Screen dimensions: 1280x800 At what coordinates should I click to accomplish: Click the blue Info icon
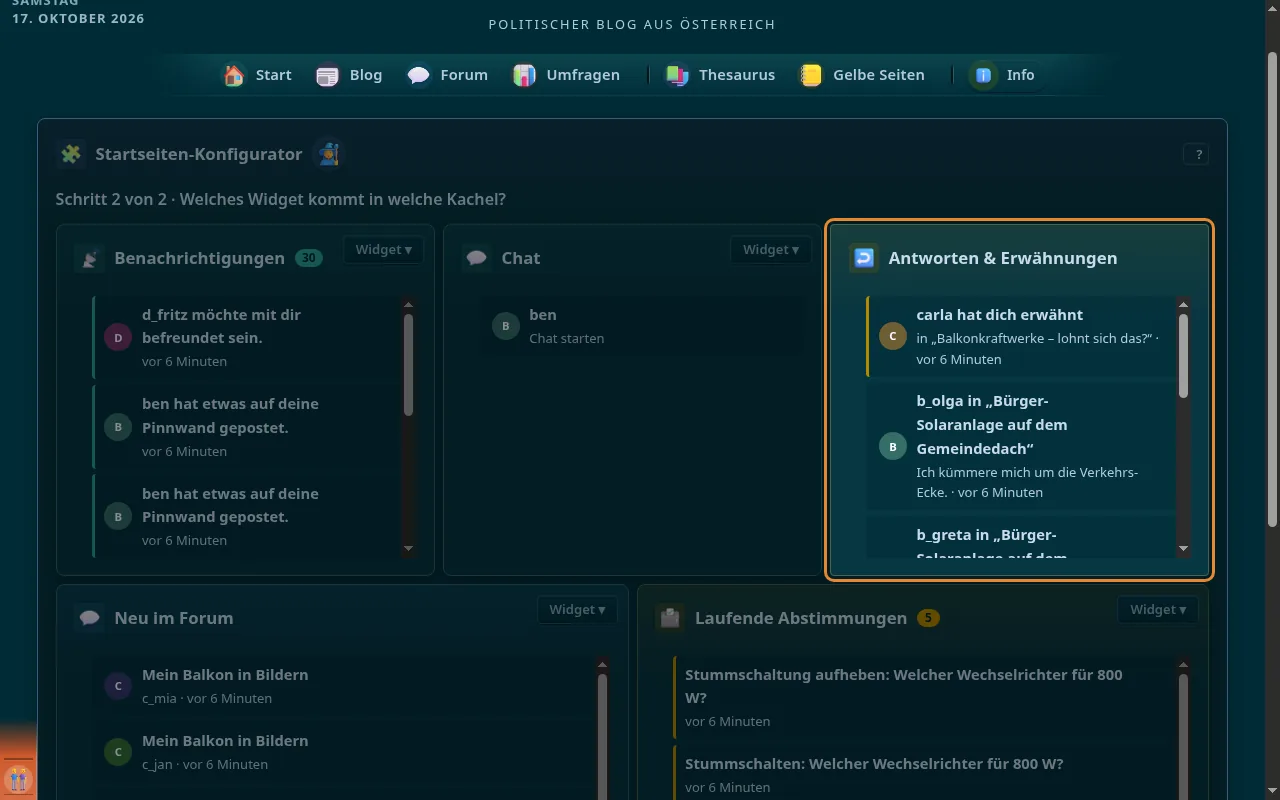pyautogui.click(x=984, y=75)
